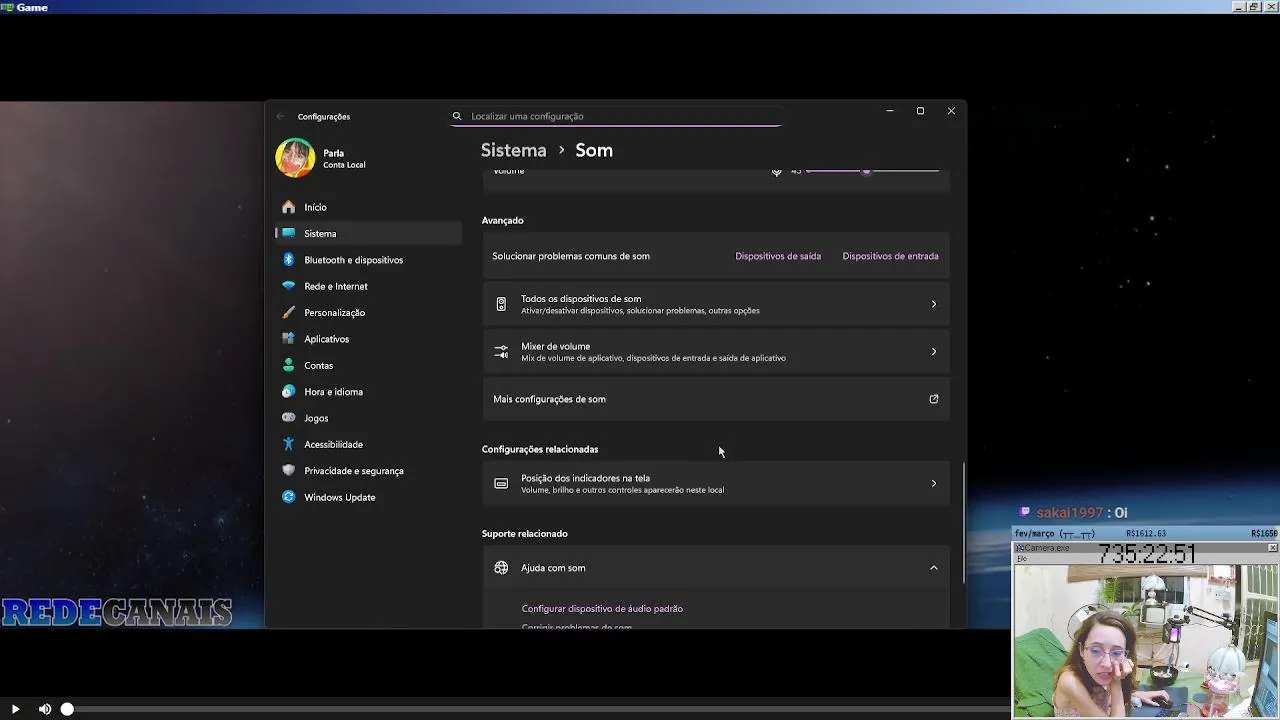Open Mixer de volume chevron
The width and height of the screenshot is (1280, 720).
(x=934, y=352)
